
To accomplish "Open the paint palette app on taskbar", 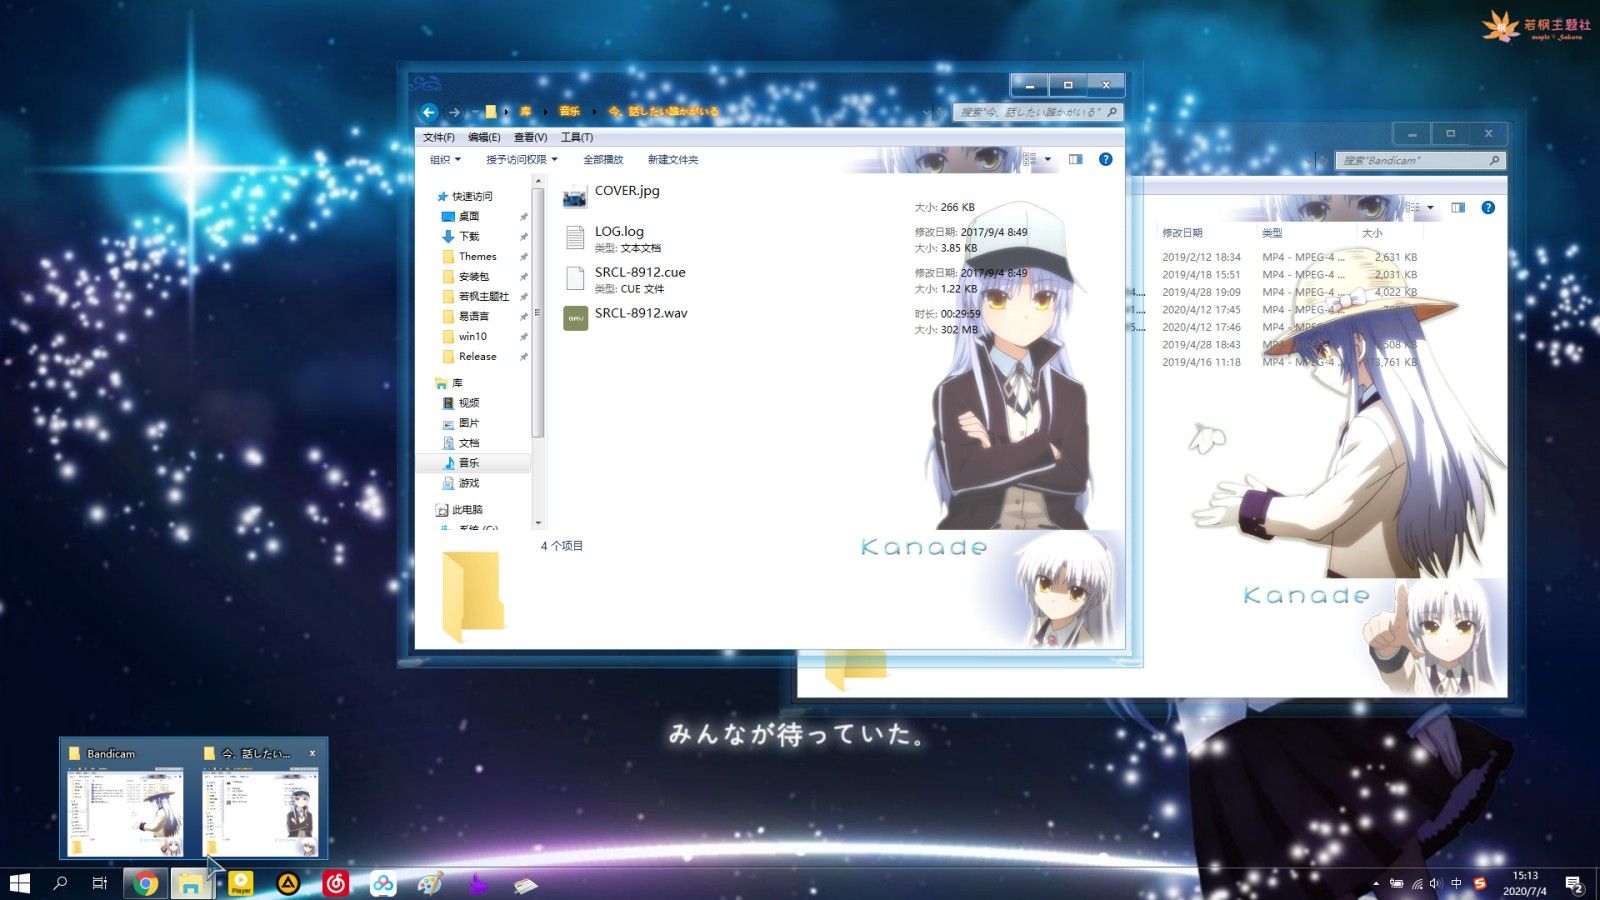I will pyautogui.click(x=430, y=883).
